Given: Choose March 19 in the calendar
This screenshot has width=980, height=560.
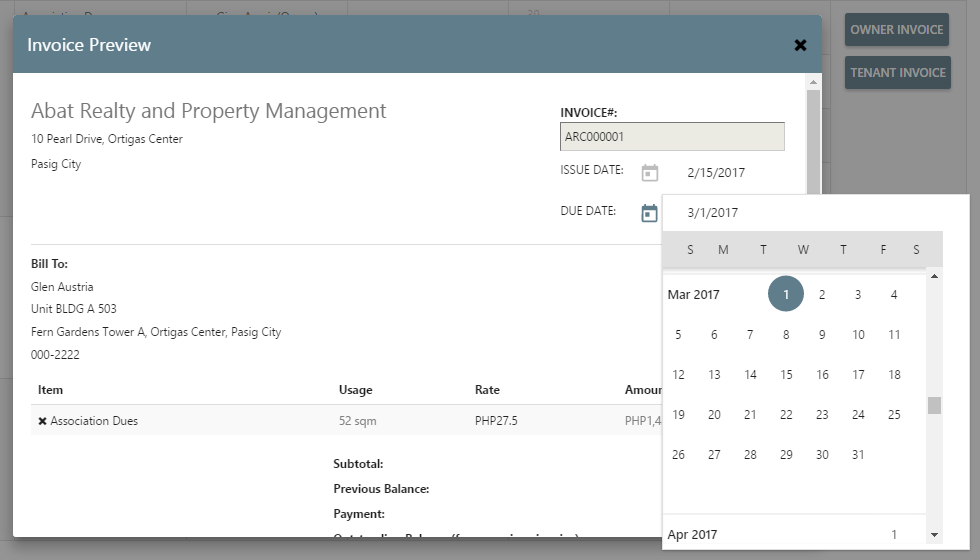Looking at the screenshot, I should 678,414.
